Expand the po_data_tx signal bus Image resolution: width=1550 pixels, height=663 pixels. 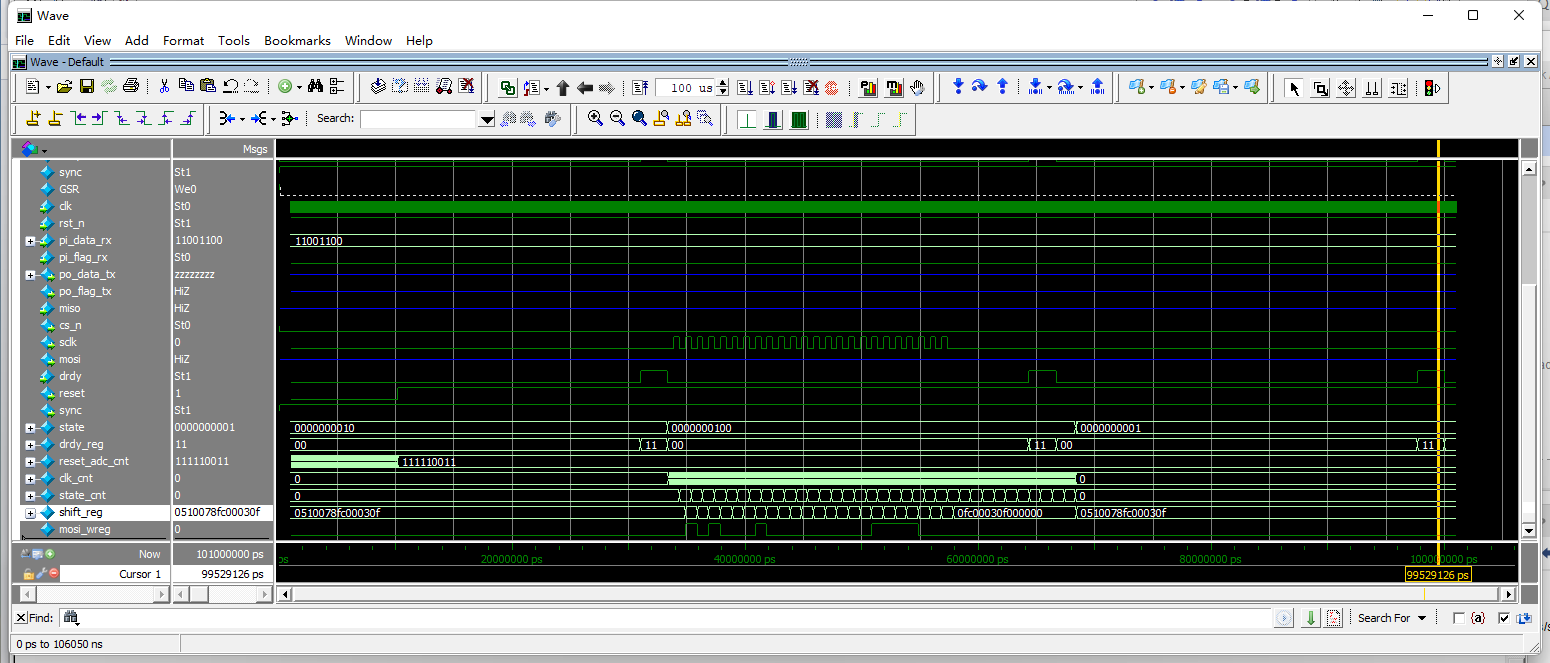point(30,275)
